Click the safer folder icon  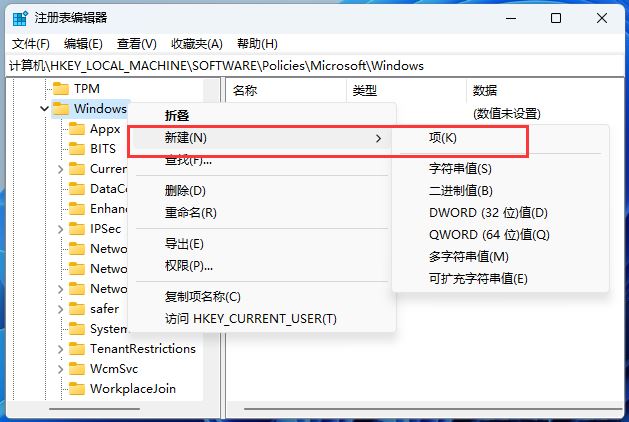click(76, 309)
